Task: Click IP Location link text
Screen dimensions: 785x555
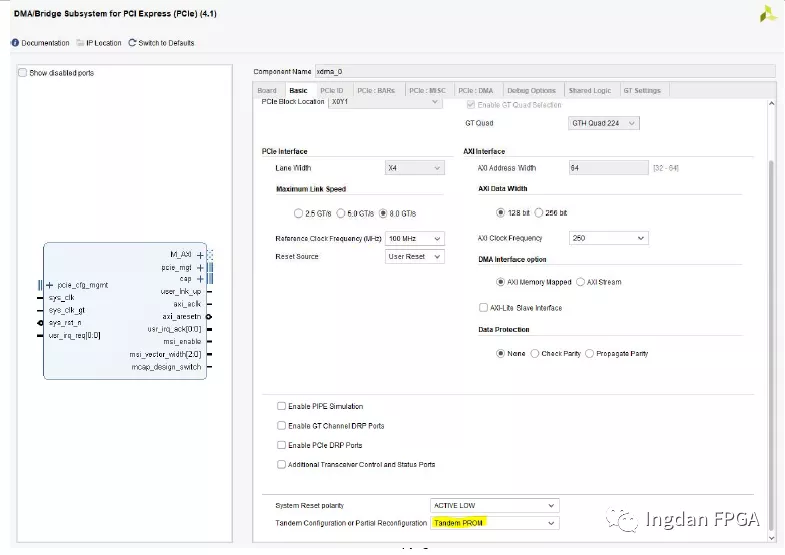Action: point(104,43)
